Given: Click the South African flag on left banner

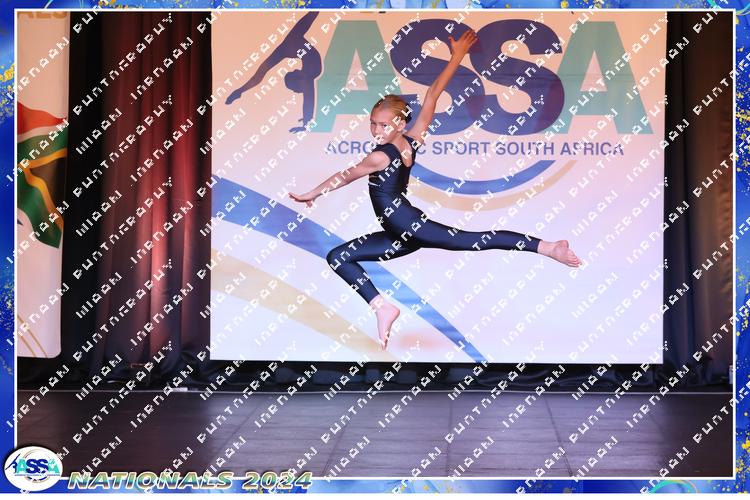Looking at the screenshot, I should coord(38,170).
